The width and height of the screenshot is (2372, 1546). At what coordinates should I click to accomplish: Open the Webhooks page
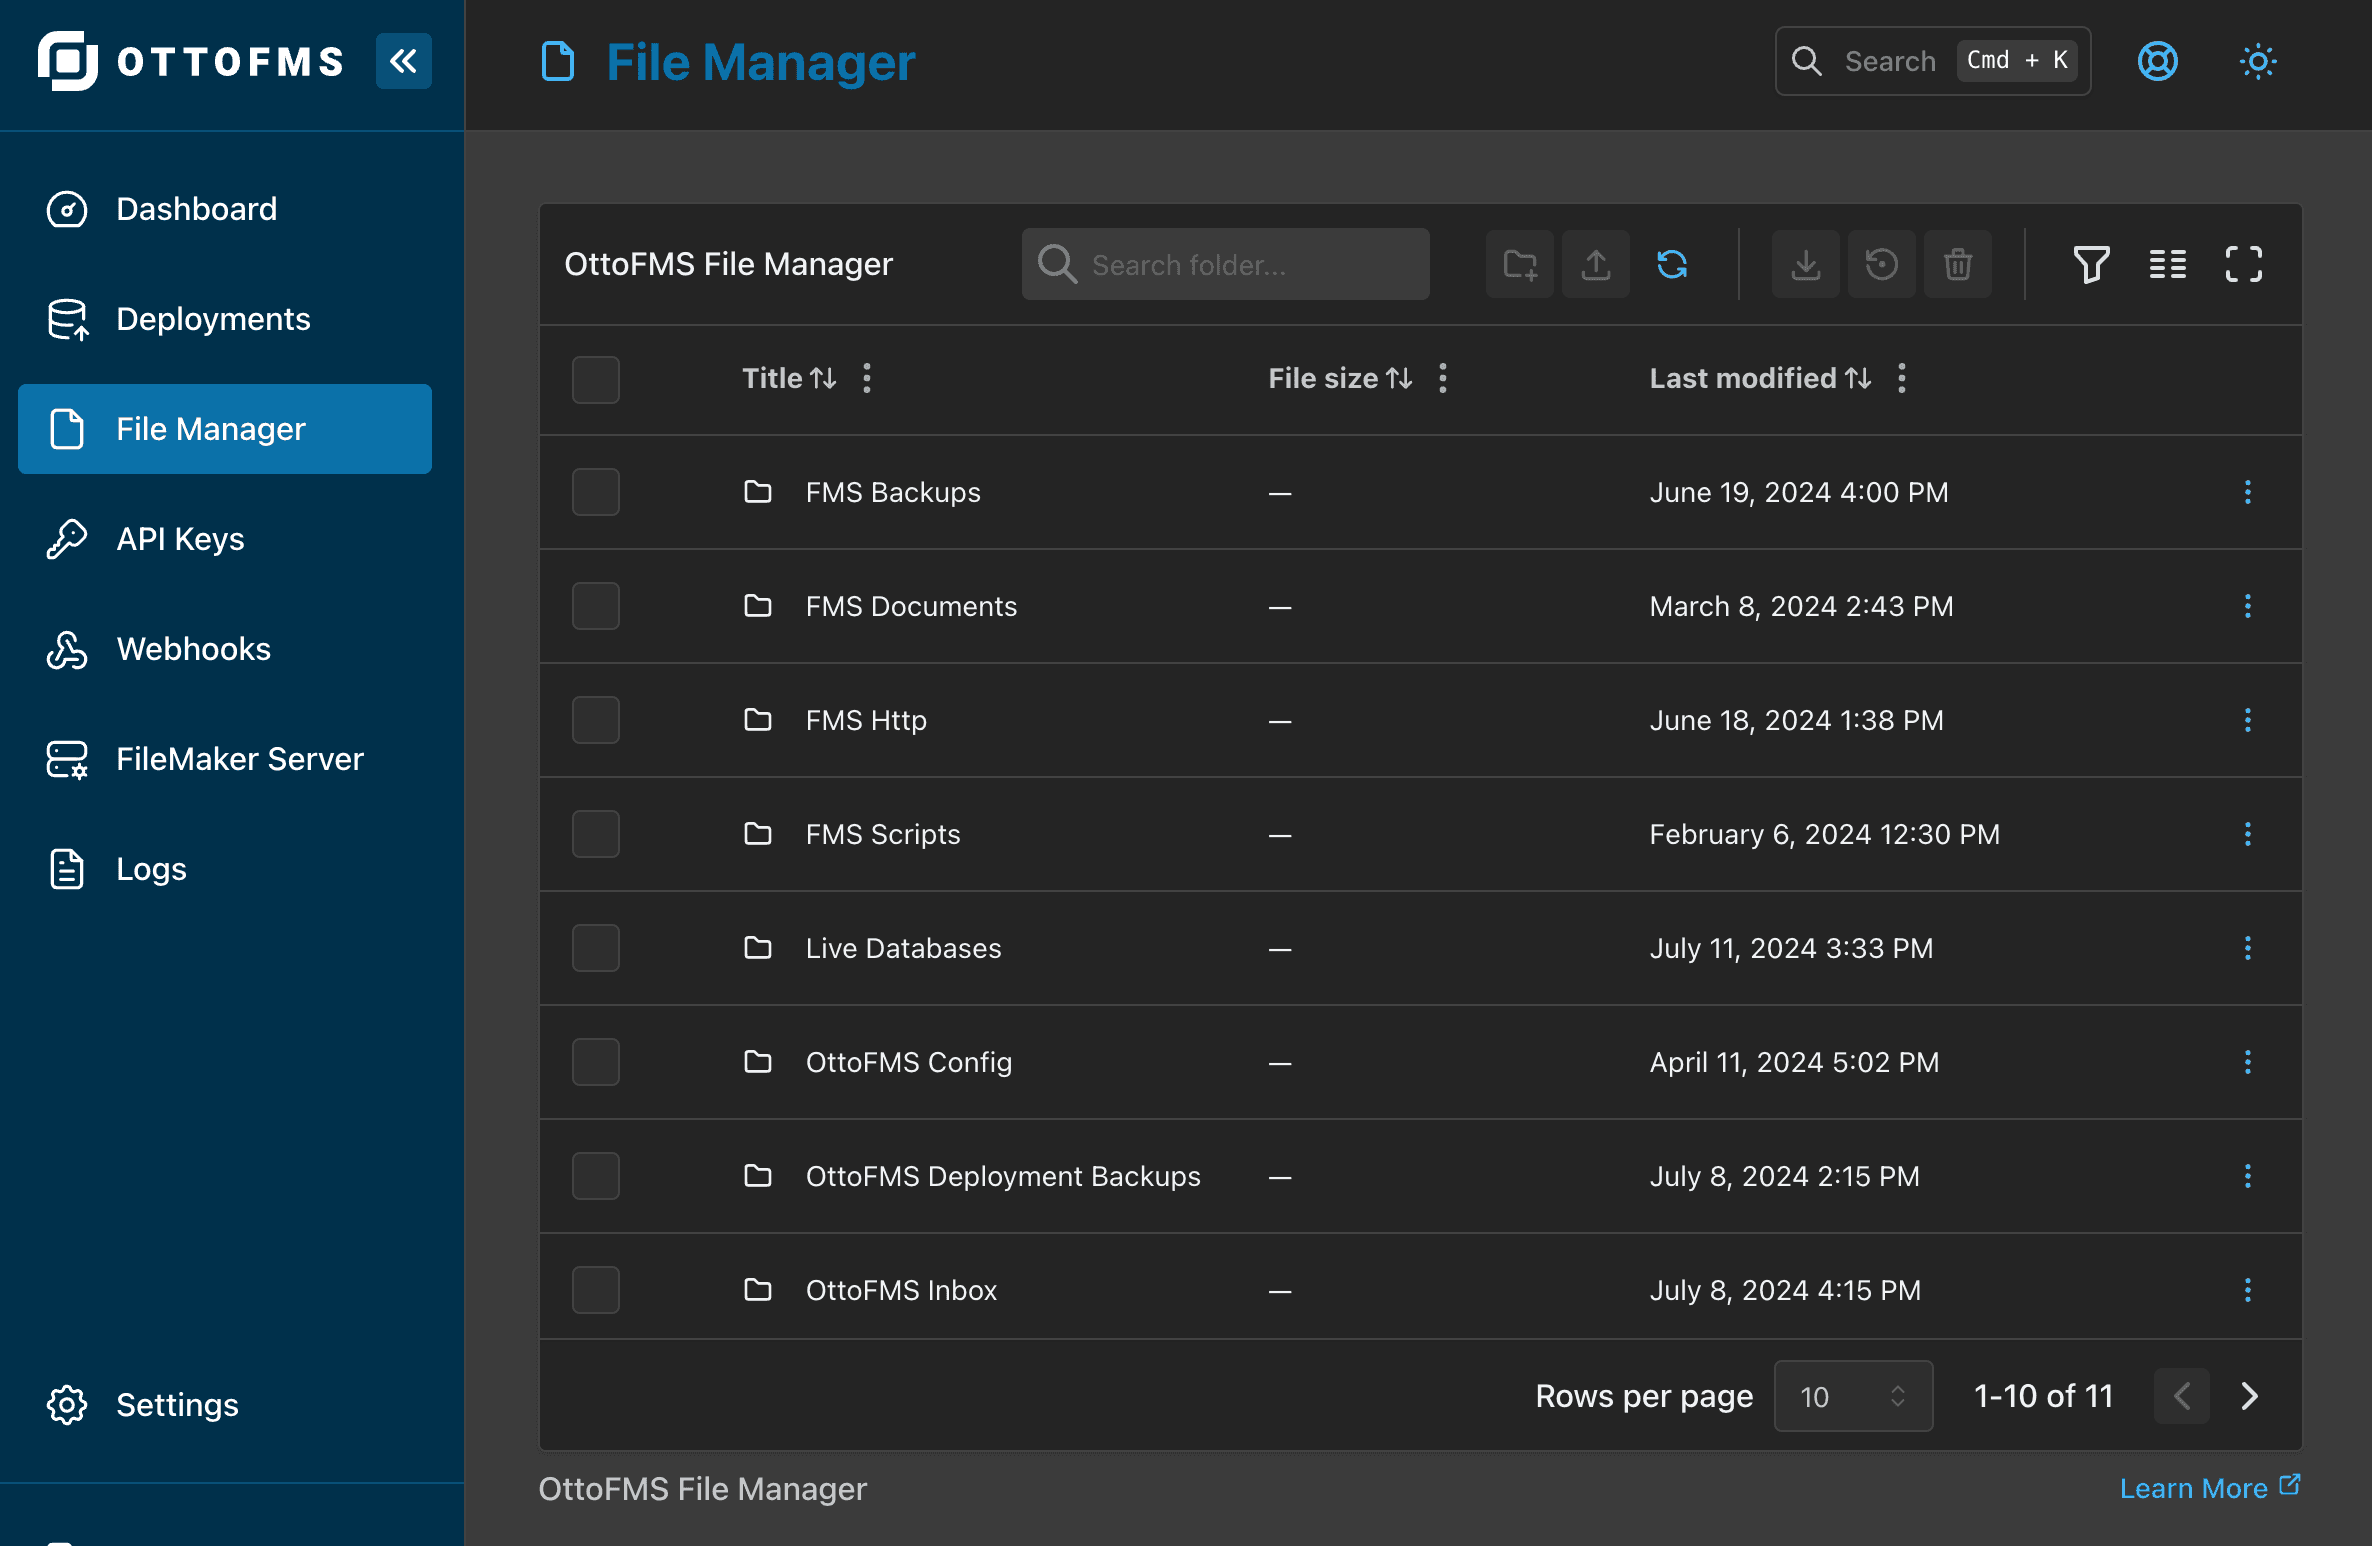pyautogui.click(x=193, y=649)
